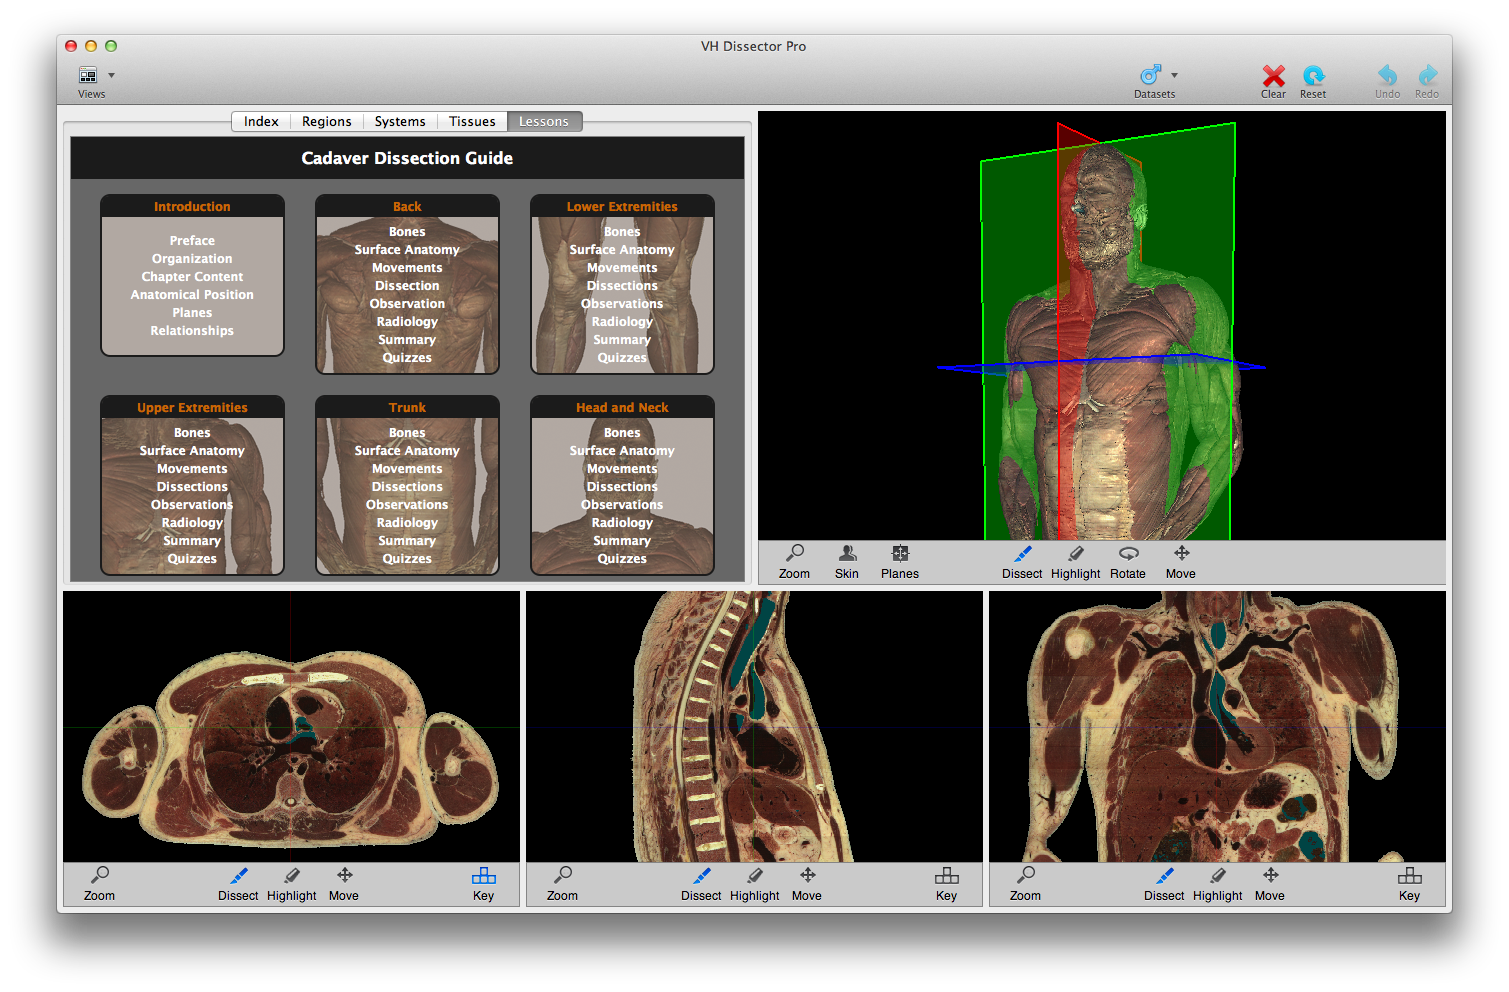Screen dimensions: 1509x992
Task: Open the Views layout icon
Action: 88,75
